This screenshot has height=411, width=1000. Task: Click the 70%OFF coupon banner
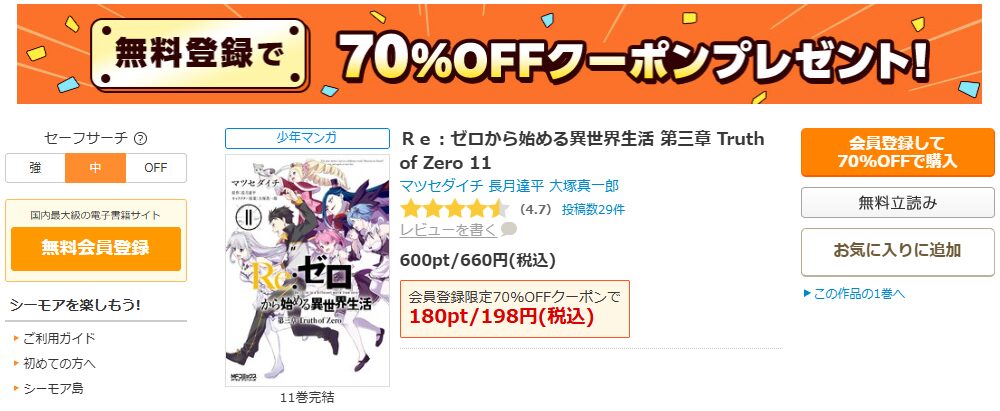point(499,54)
